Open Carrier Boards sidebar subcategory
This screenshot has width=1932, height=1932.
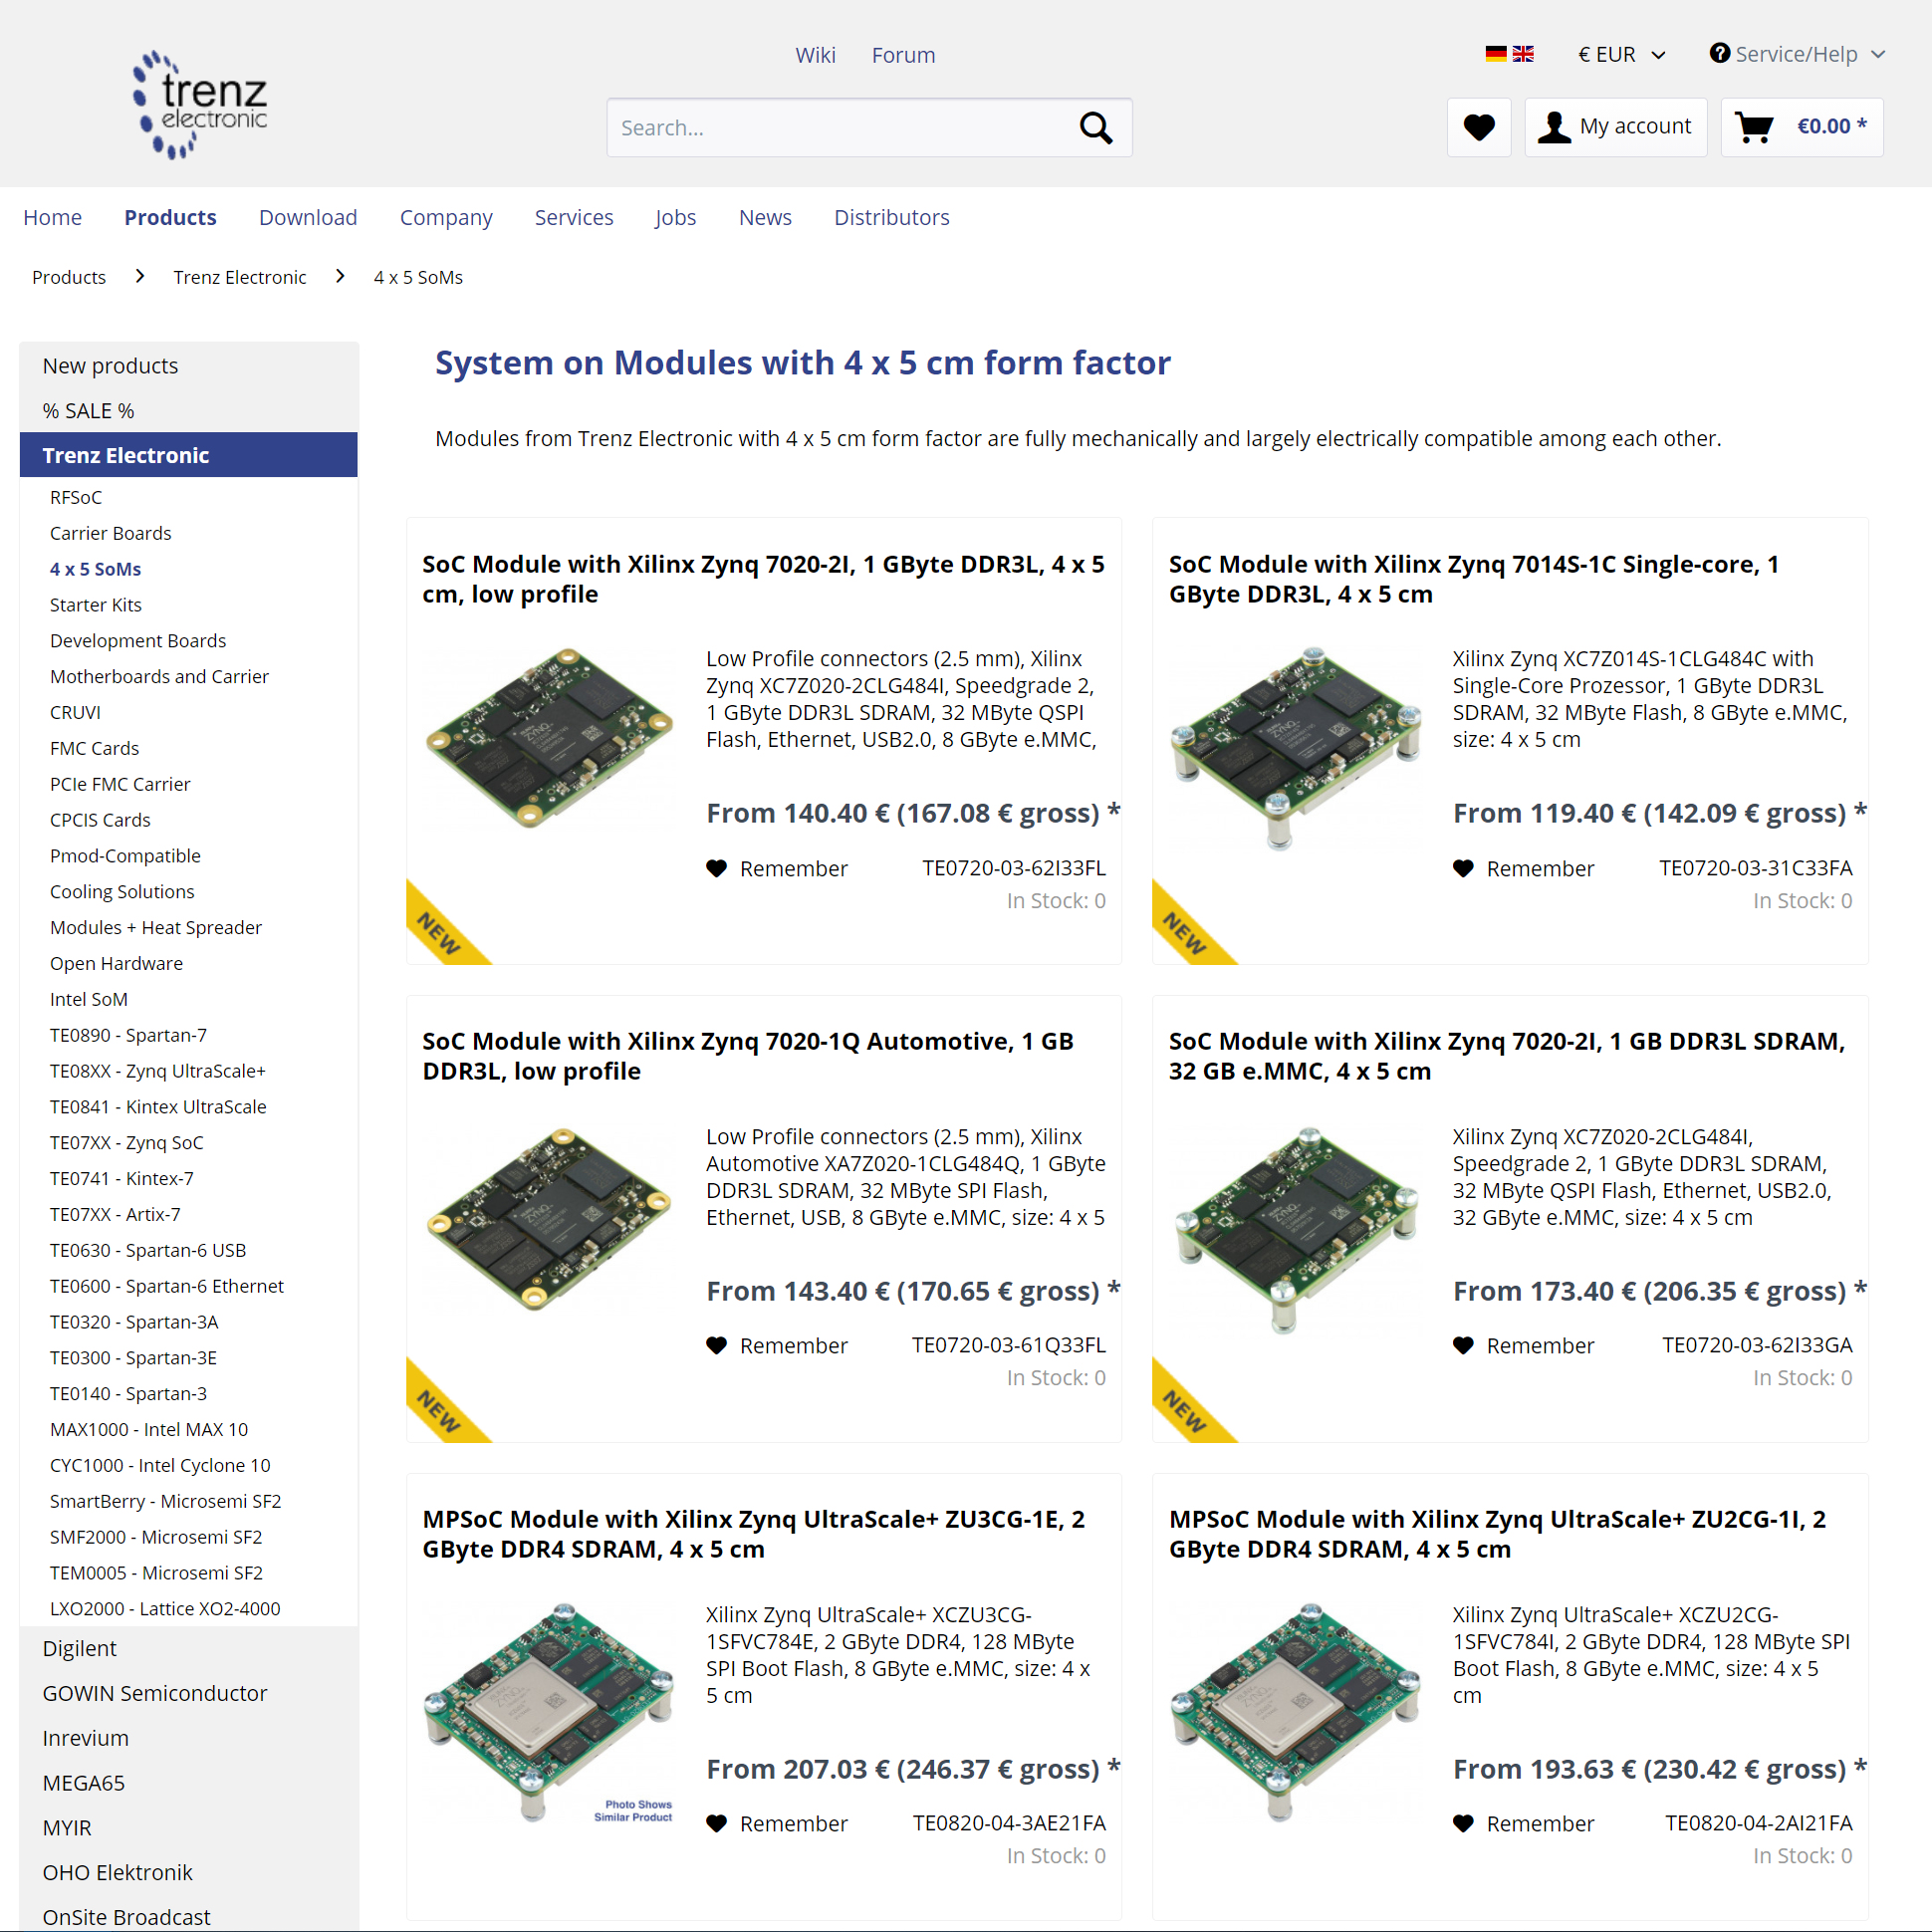coord(111,533)
